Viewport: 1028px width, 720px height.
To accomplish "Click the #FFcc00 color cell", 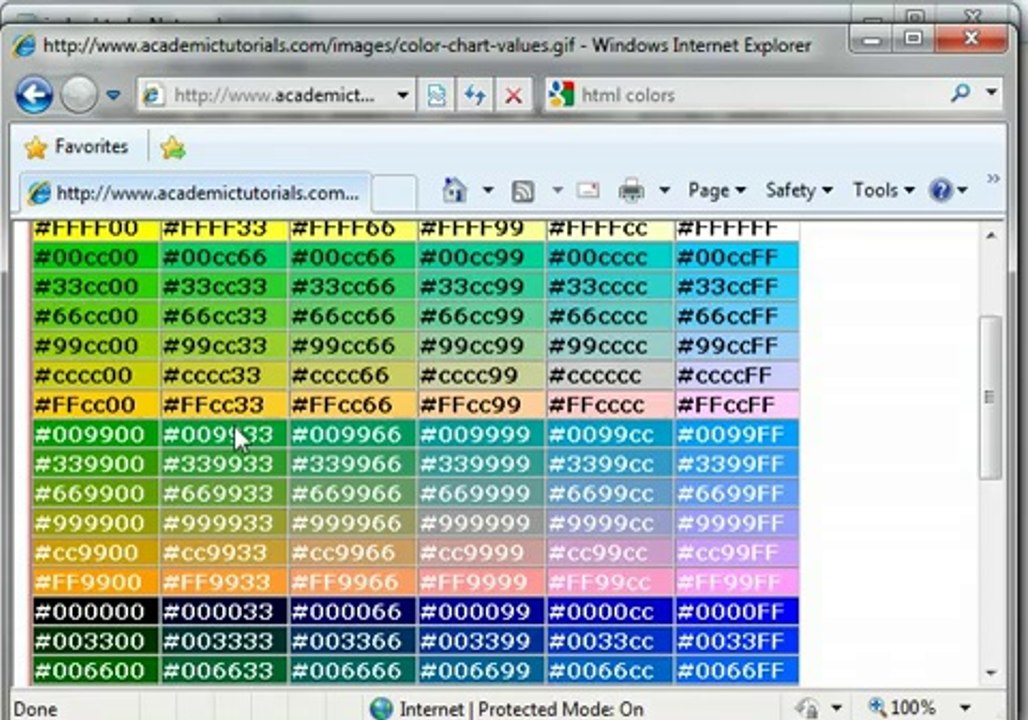I will tap(96, 405).
